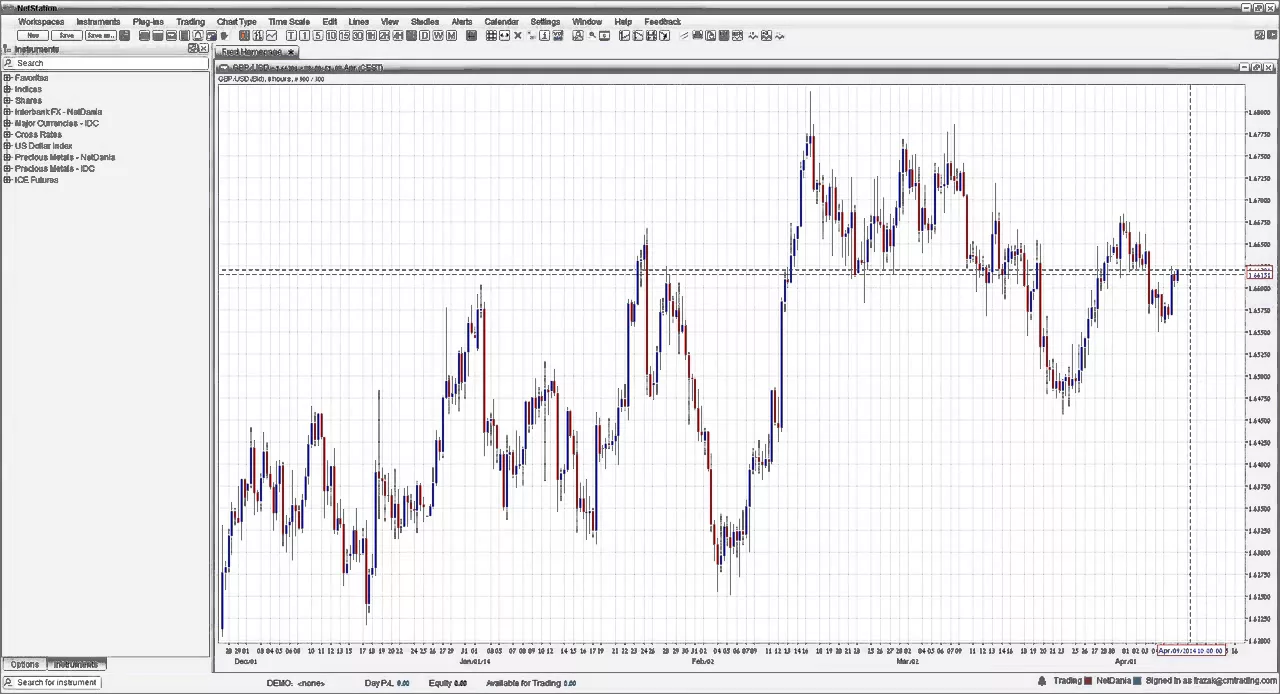Switch chart to 1-minute timeframe

(305, 36)
